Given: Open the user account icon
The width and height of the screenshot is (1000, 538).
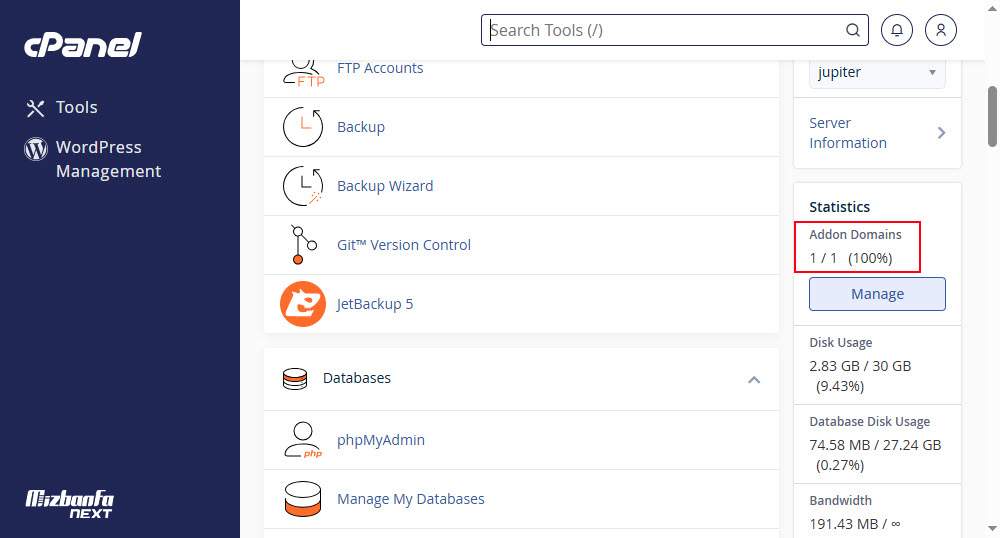Looking at the screenshot, I should click(x=941, y=30).
